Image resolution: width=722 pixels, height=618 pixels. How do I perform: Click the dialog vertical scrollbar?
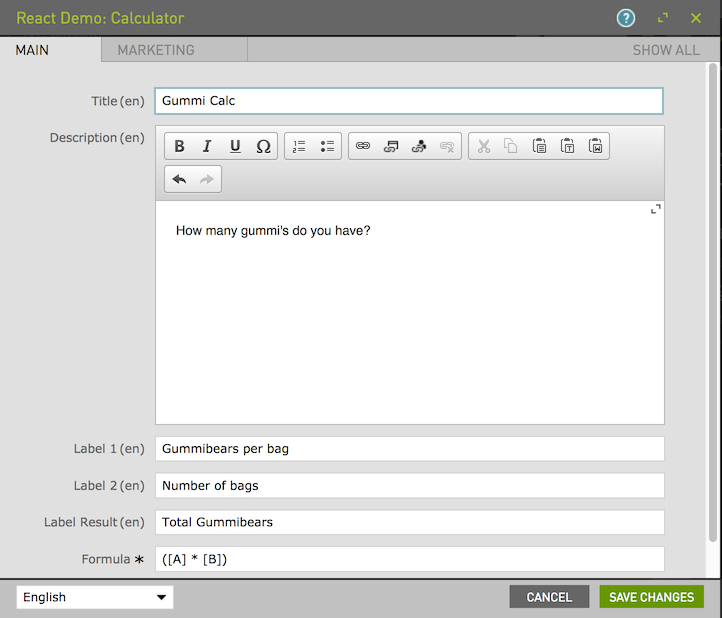(x=713, y=303)
